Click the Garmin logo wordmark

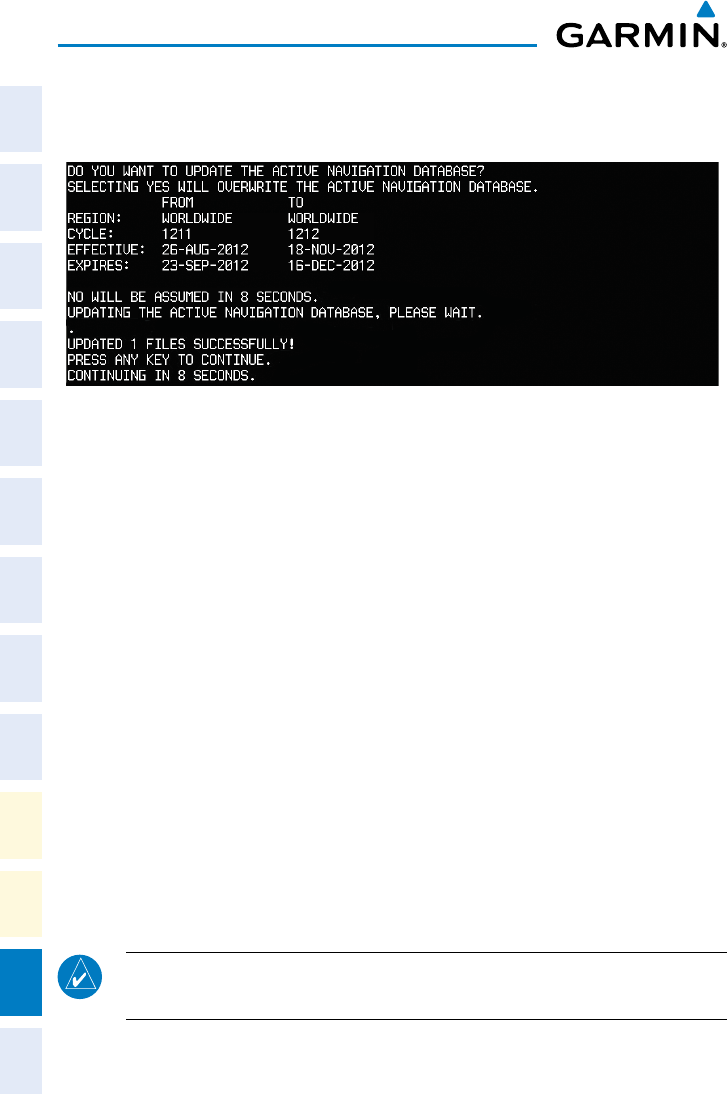tap(640, 35)
